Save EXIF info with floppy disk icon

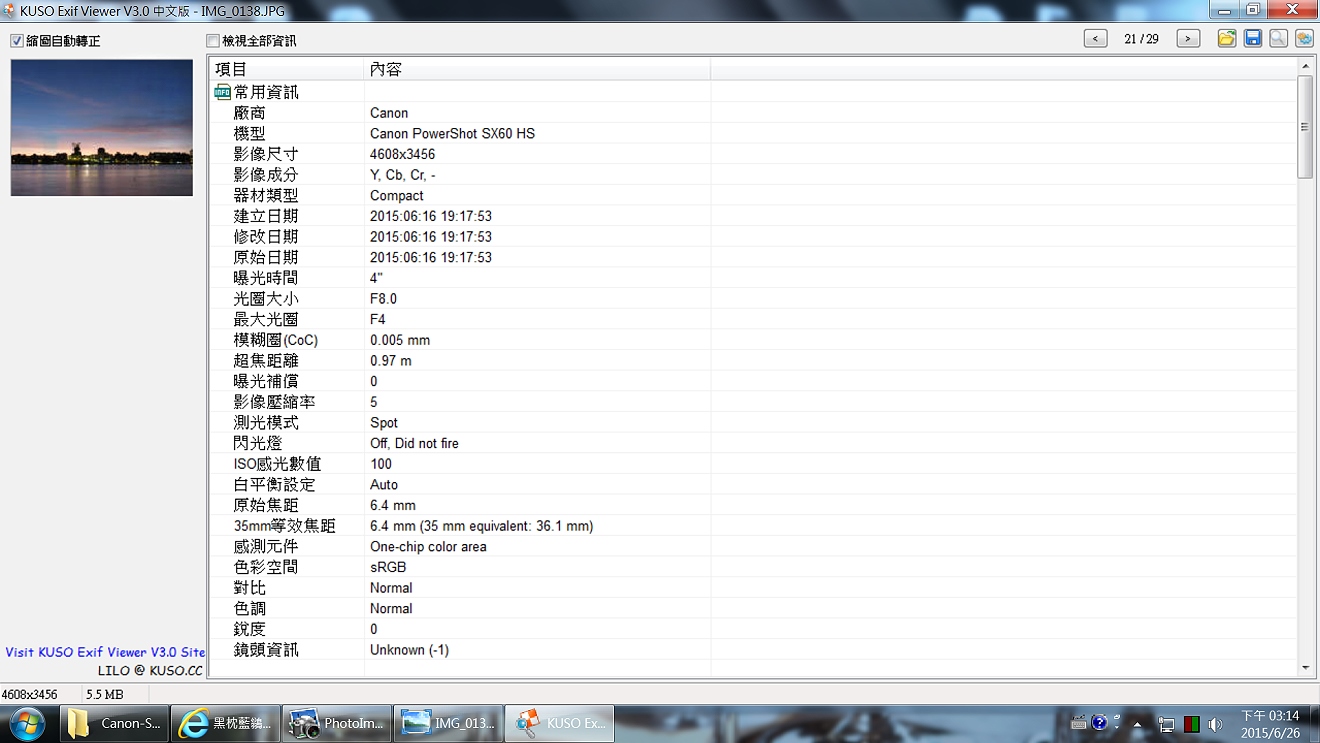pyautogui.click(x=1253, y=39)
